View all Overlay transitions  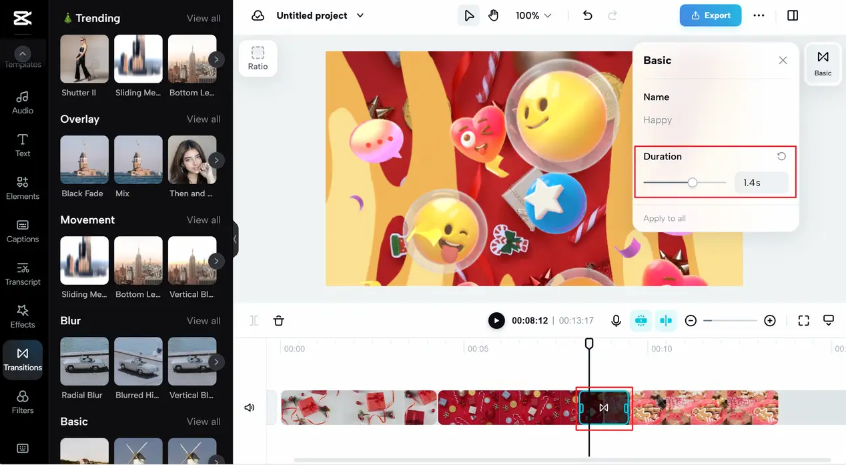(x=203, y=119)
